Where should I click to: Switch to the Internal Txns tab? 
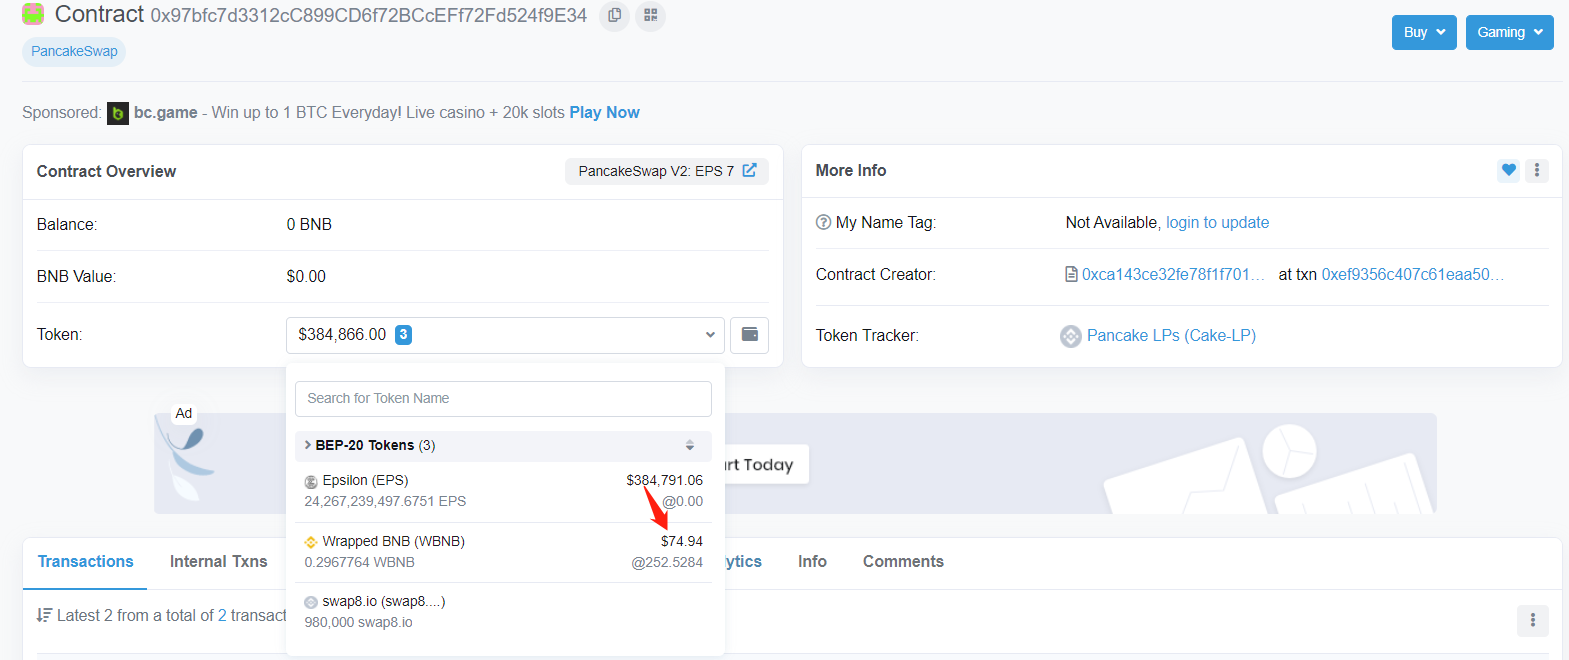(218, 562)
